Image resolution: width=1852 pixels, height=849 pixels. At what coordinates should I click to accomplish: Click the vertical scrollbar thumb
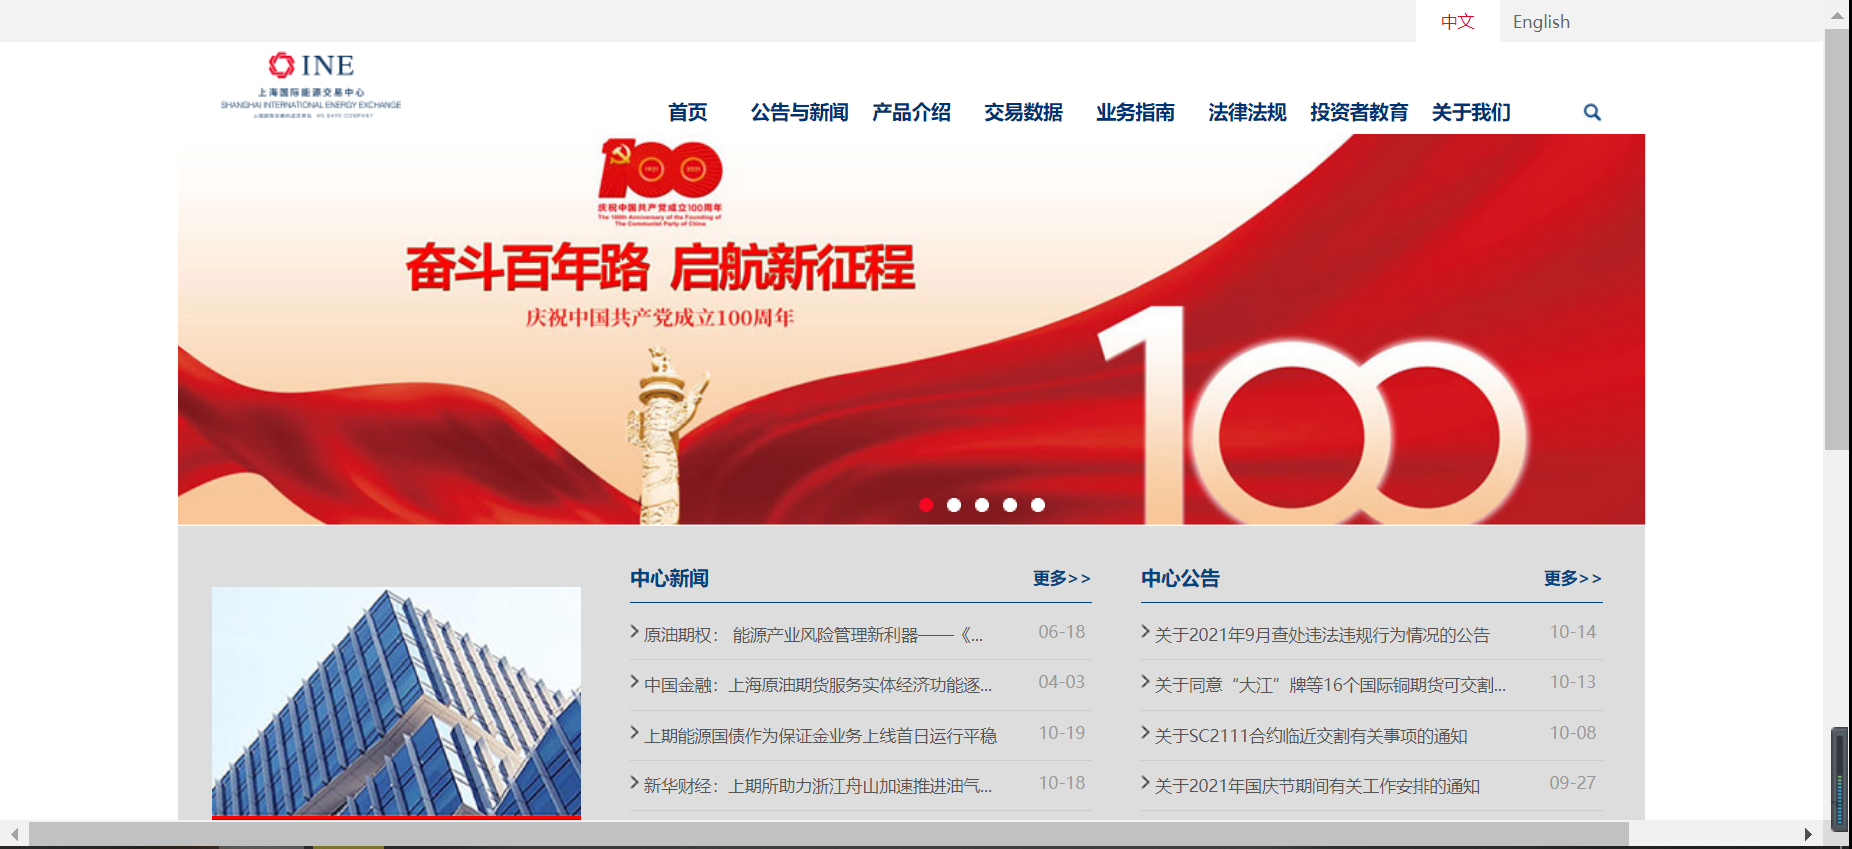click(x=1837, y=240)
